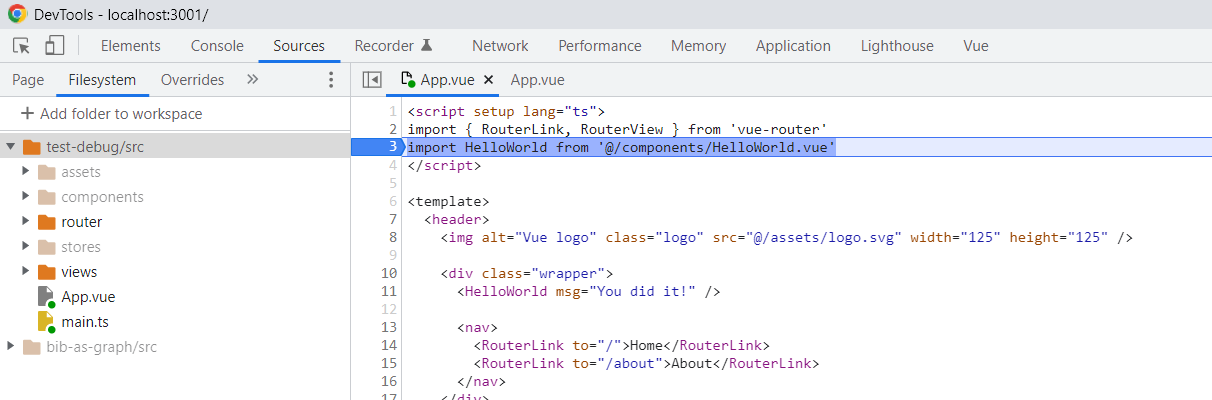Image resolution: width=1212 pixels, height=400 pixels.
Task: Click the App.vue file icon in tree
Action: (x=46, y=297)
